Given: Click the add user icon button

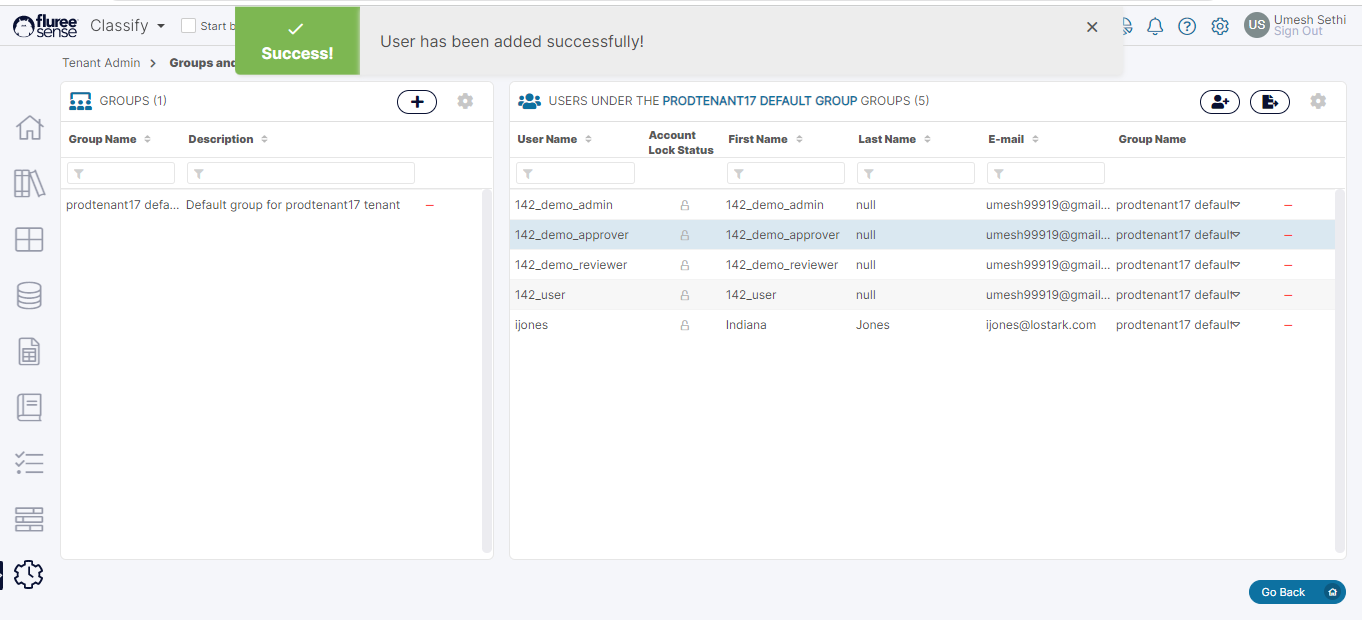Looking at the screenshot, I should coord(1219,101).
